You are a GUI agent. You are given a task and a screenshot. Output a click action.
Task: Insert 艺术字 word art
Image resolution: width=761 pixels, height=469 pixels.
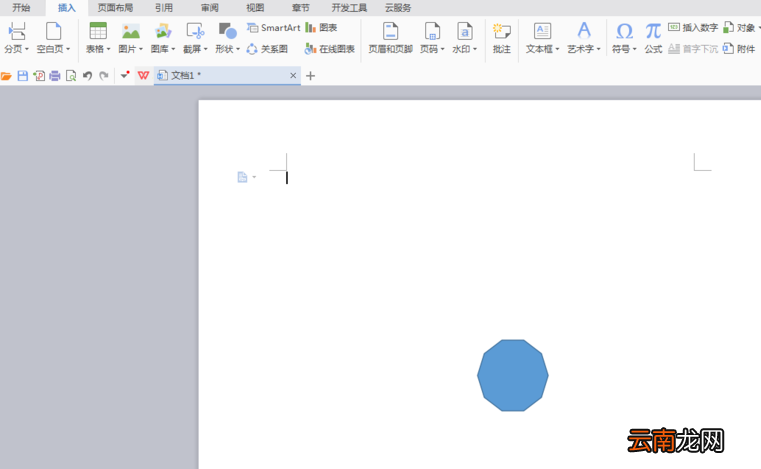[x=584, y=31]
